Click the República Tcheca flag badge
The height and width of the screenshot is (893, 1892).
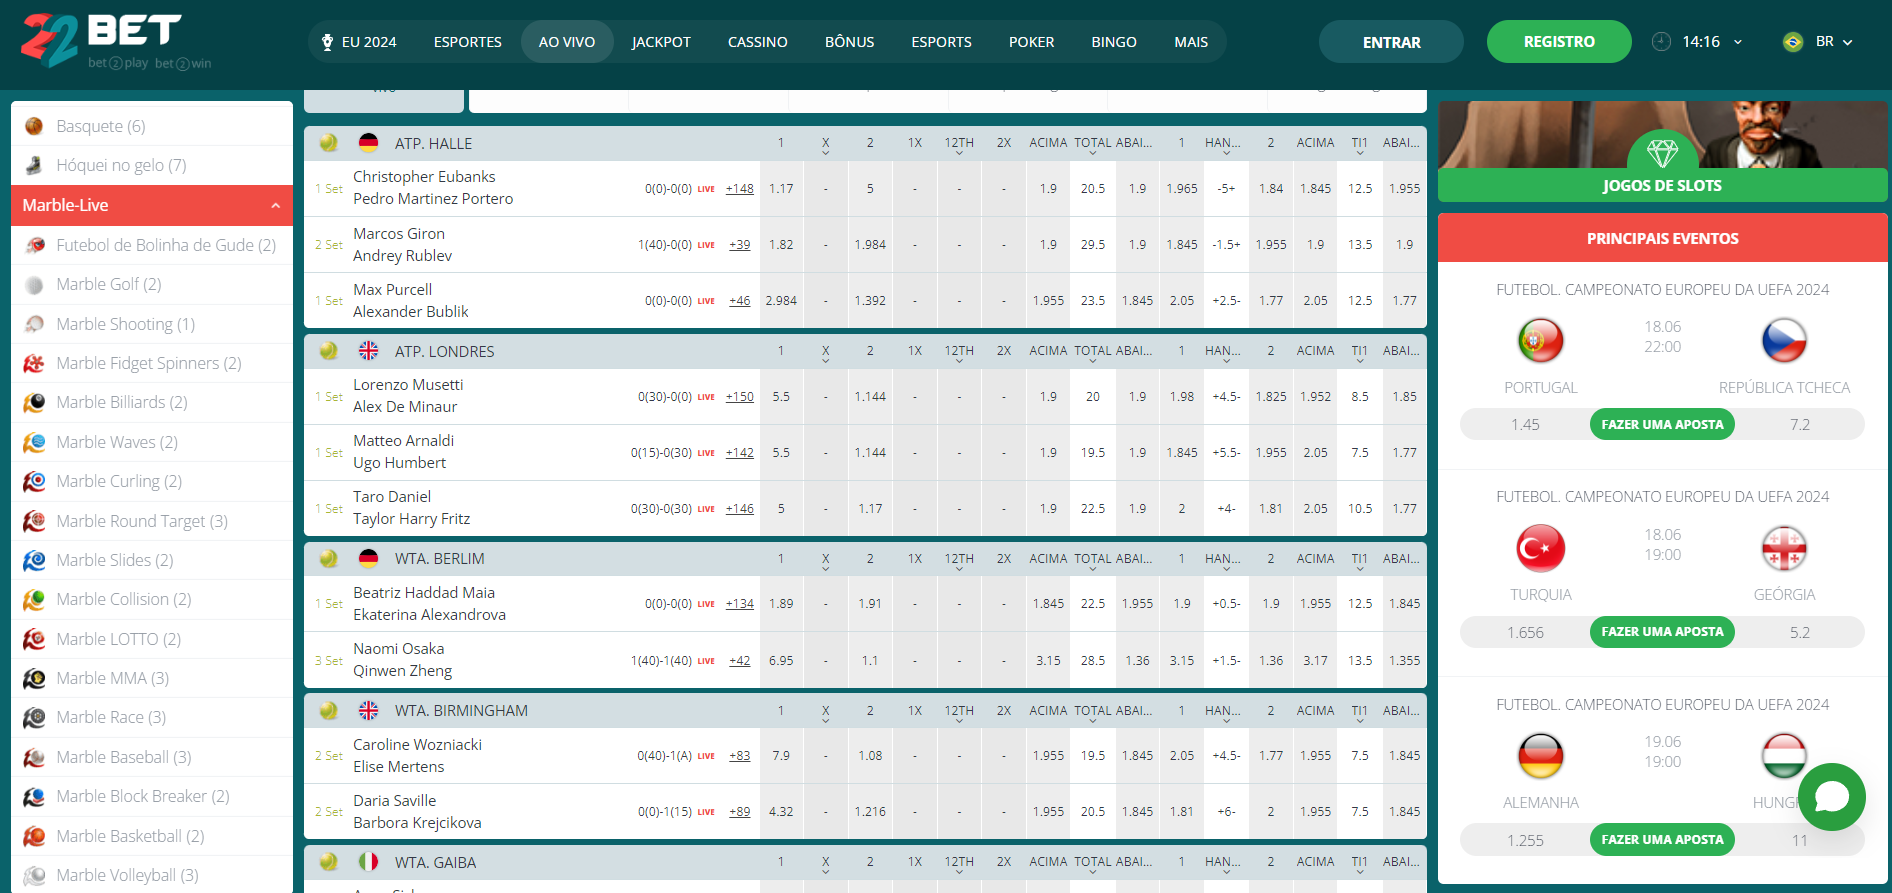(x=1784, y=341)
